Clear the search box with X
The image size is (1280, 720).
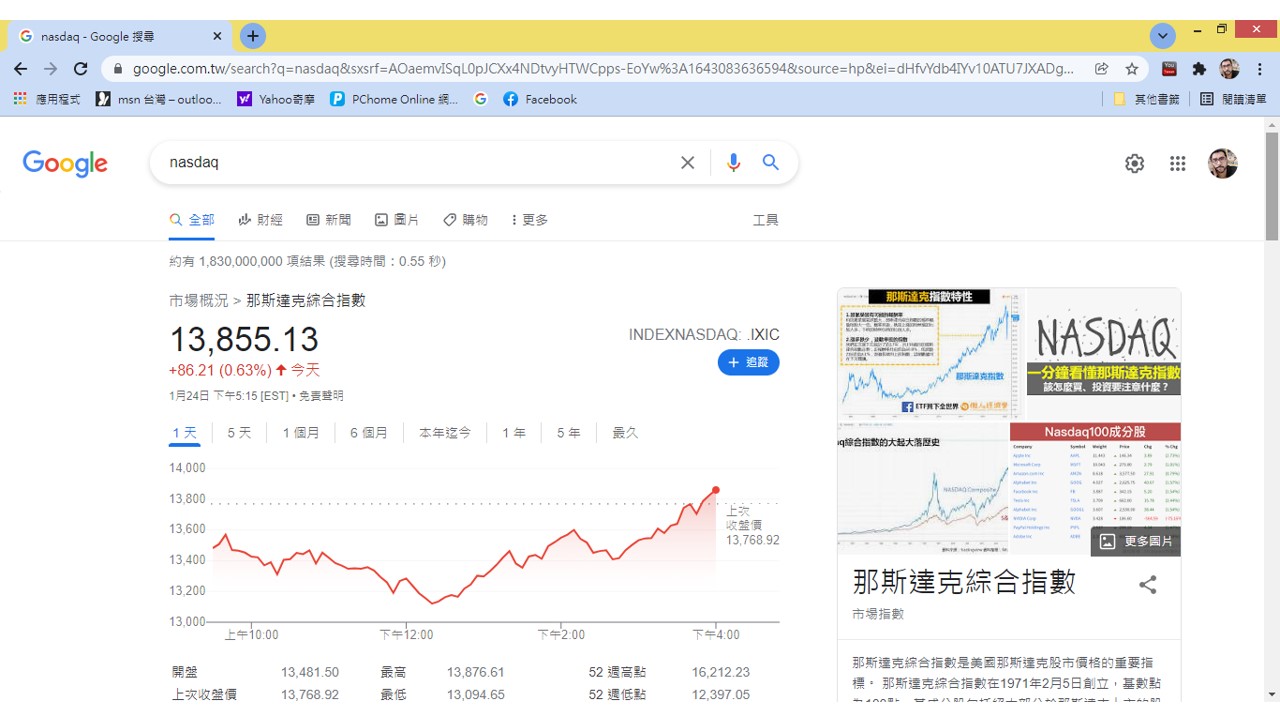point(687,162)
